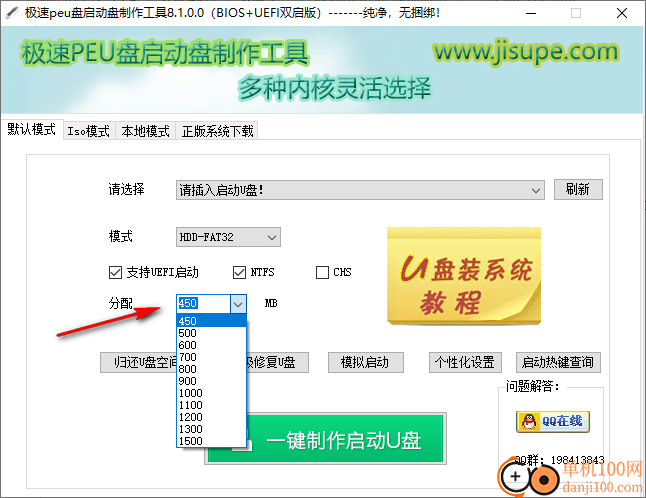Toggle the NTFS checkbox

click(x=254, y=272)
